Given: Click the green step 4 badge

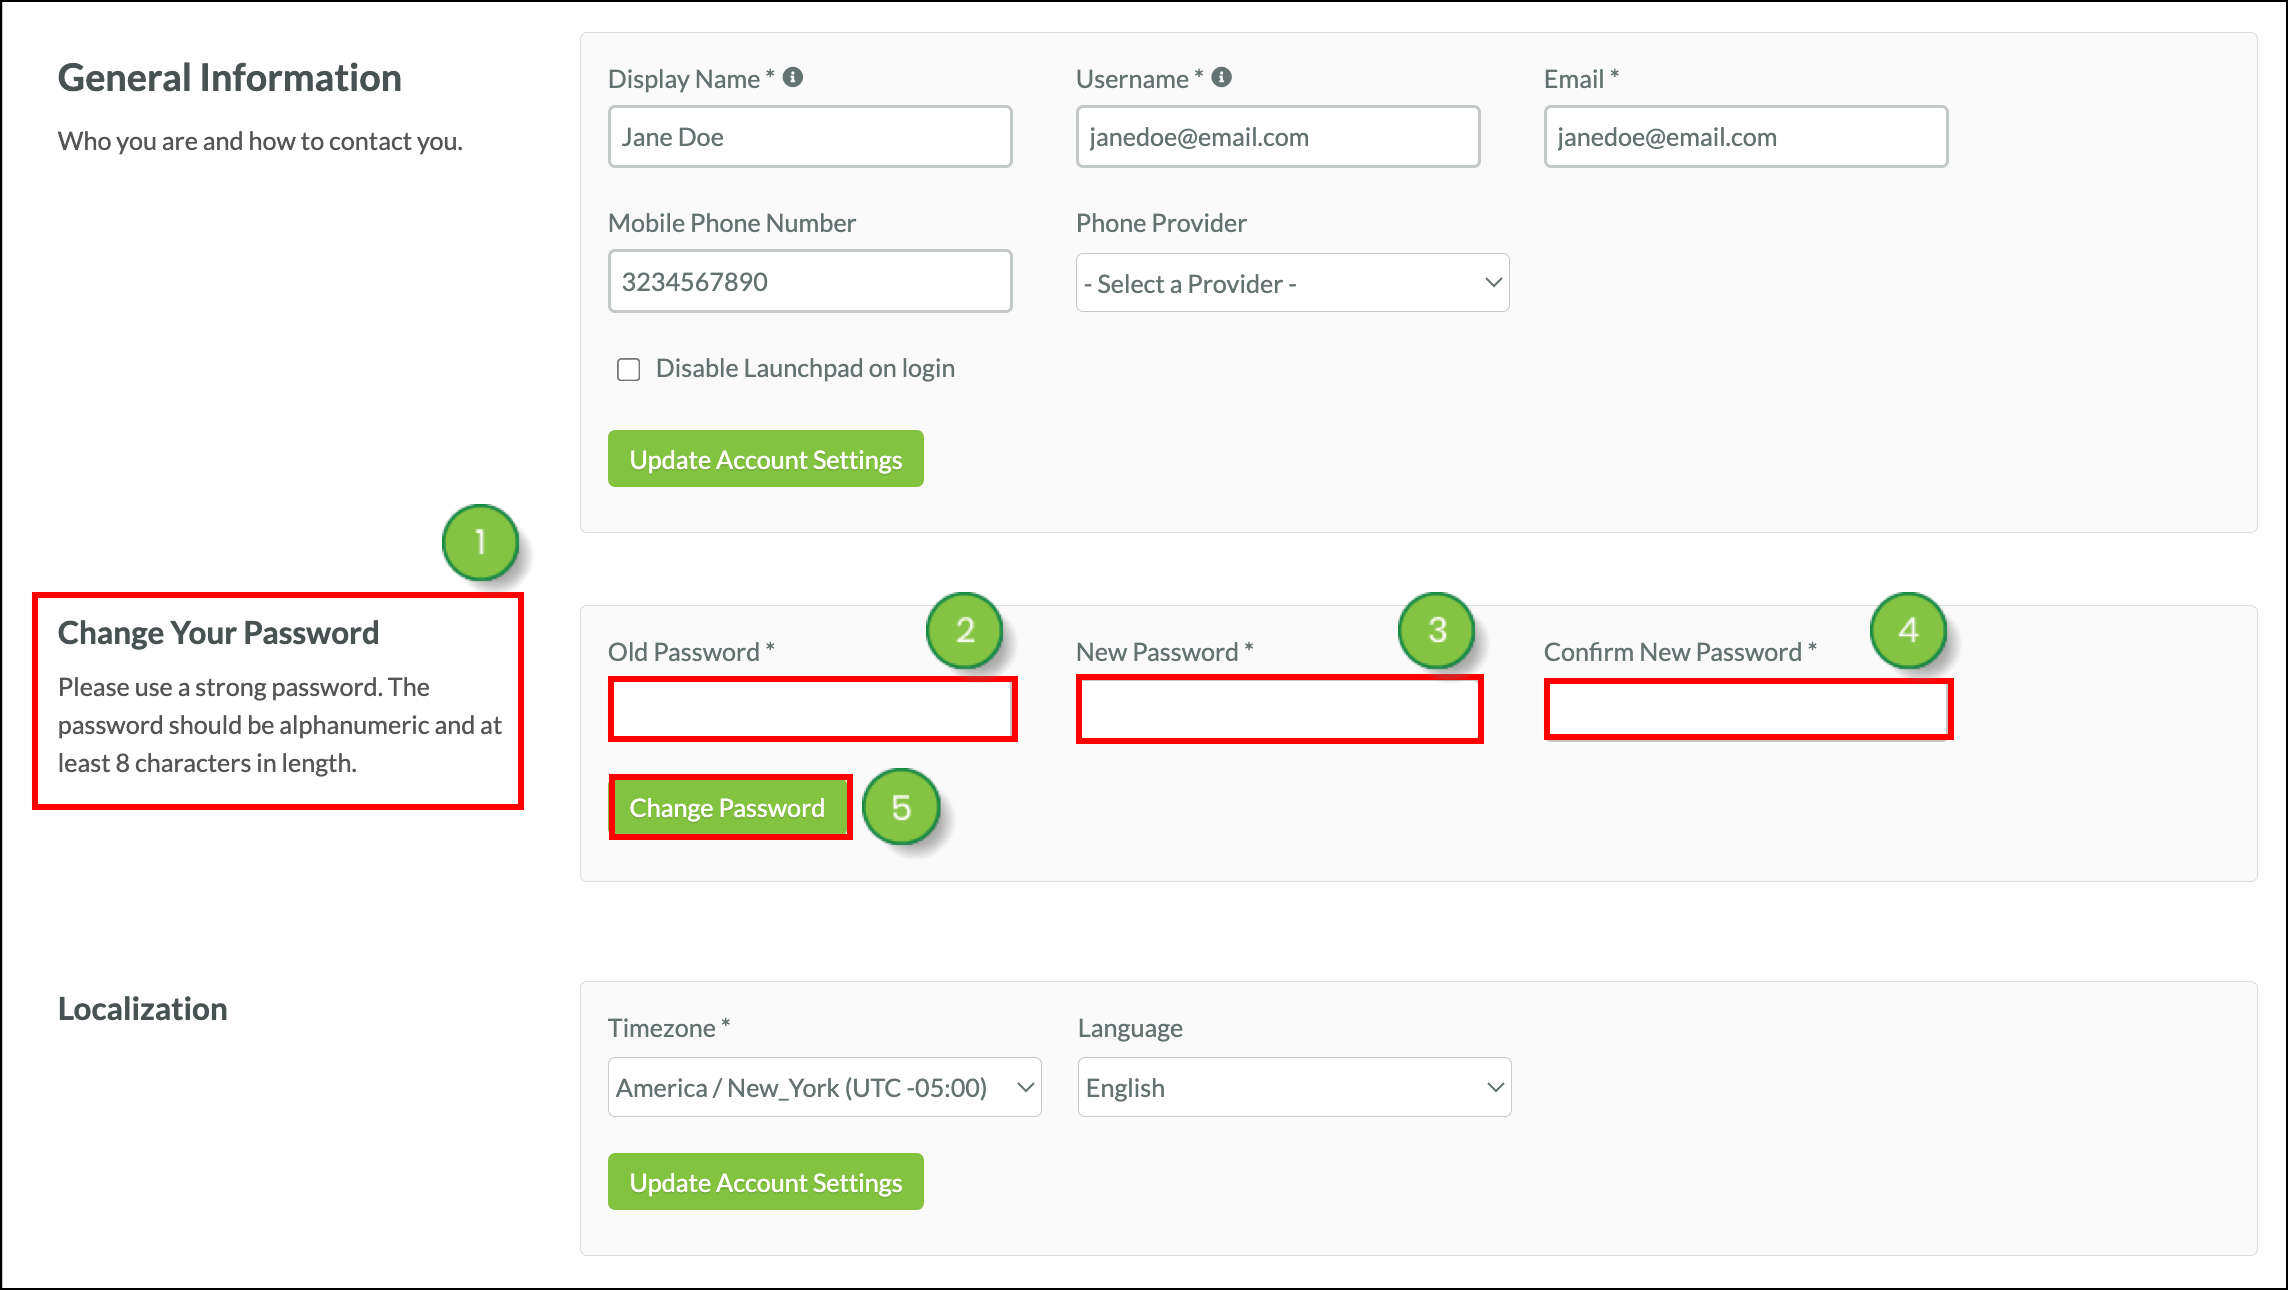Looking at the screenshot, I should 1908,630.
